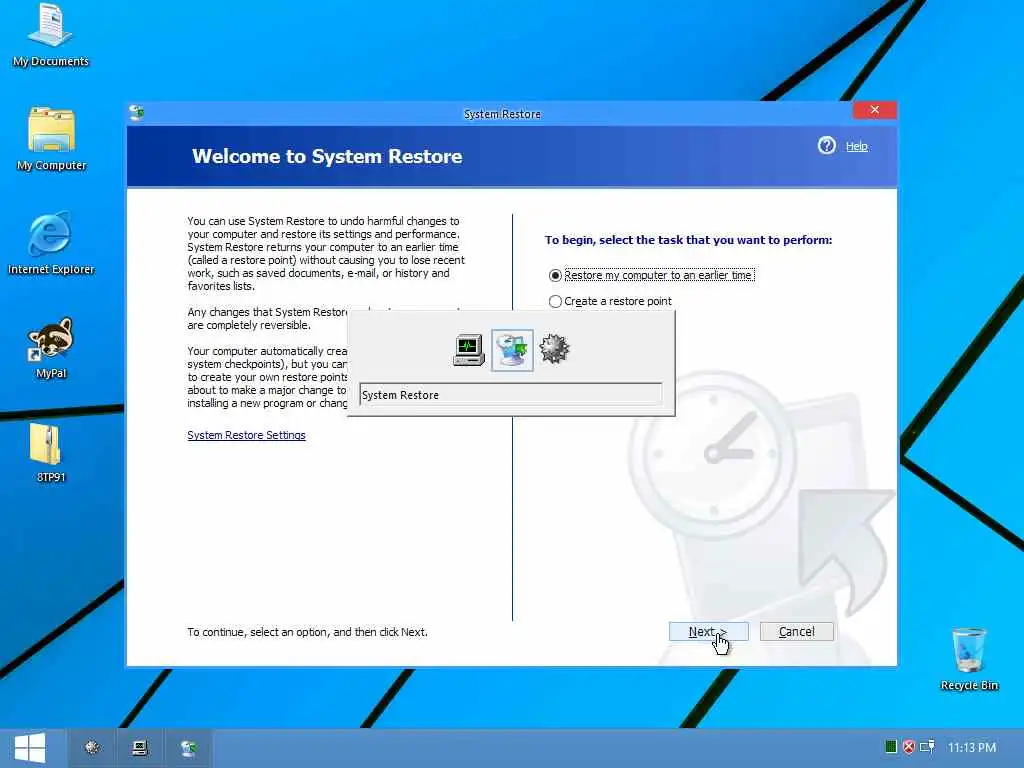Screen dimensions: 1024x768
Task: Click the 11:13 PM clock
Action: pyautogui.click(x=972, y=747)
